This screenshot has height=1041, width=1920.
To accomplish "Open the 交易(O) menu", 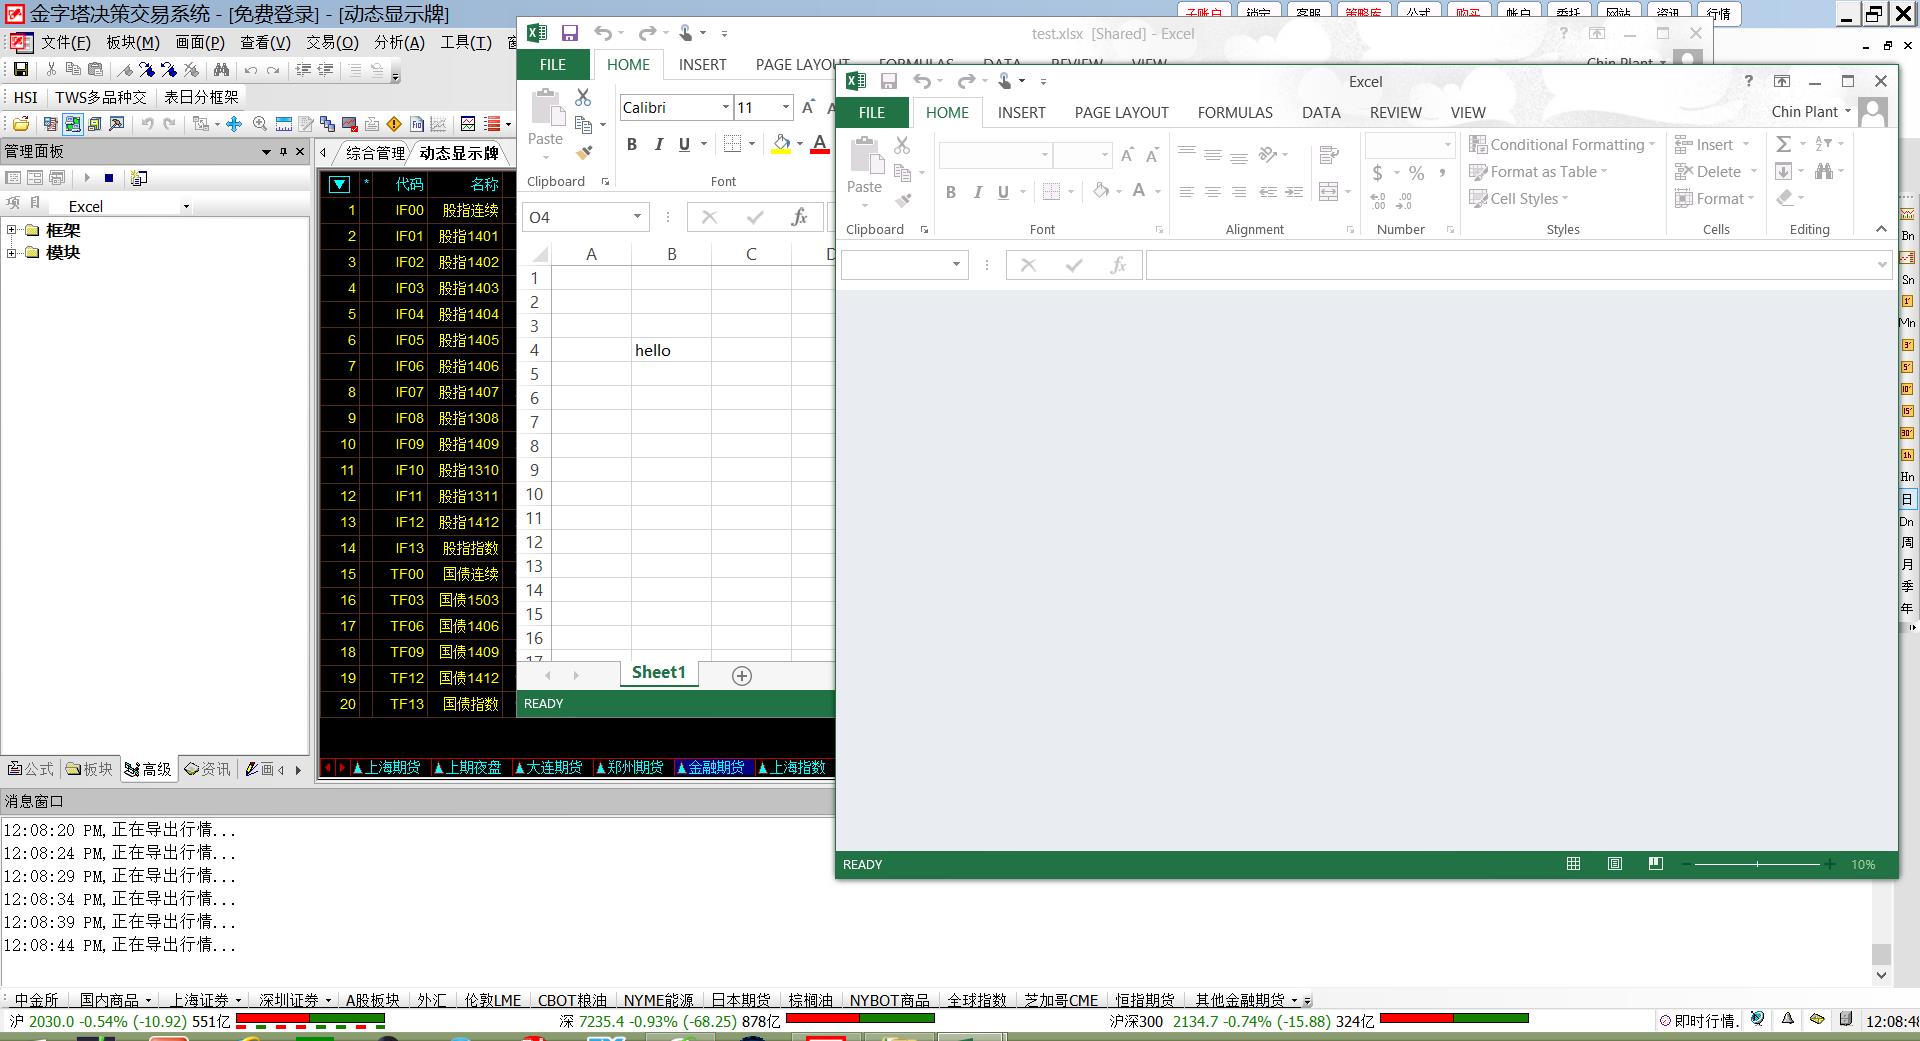I will (332, 42).
